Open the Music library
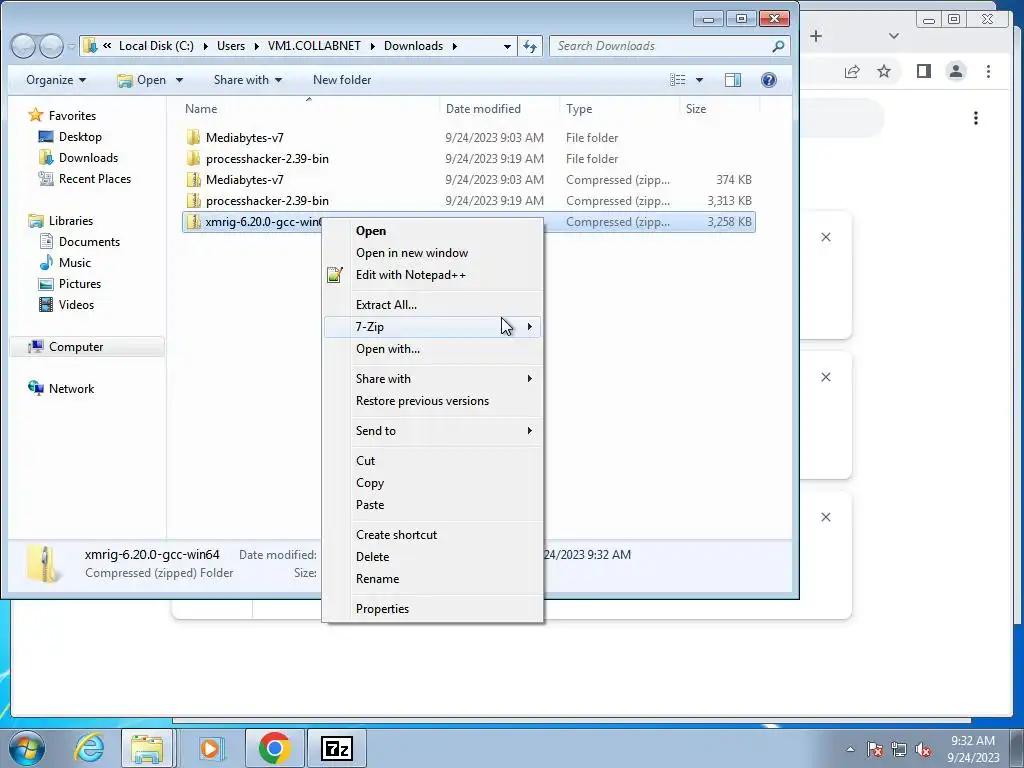Screen dimensions: 1024x768 point(65,263)
